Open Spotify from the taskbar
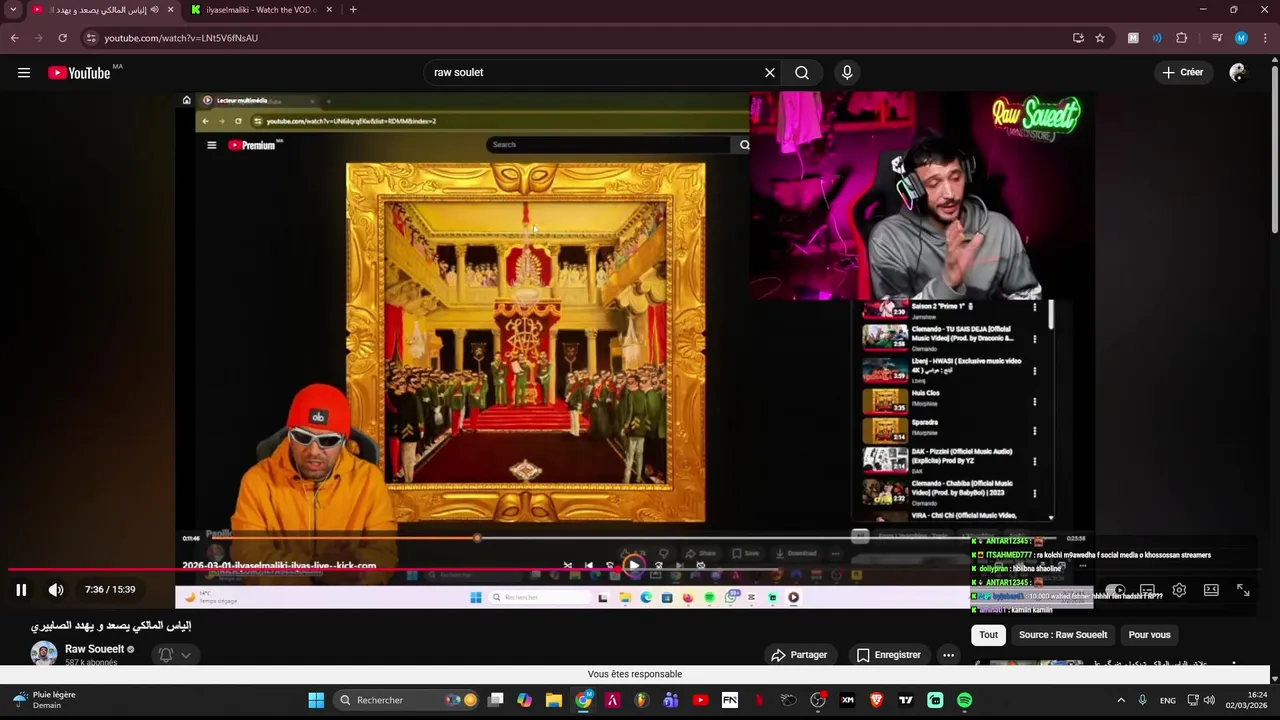1280x720 pixels. coord(964,700)
